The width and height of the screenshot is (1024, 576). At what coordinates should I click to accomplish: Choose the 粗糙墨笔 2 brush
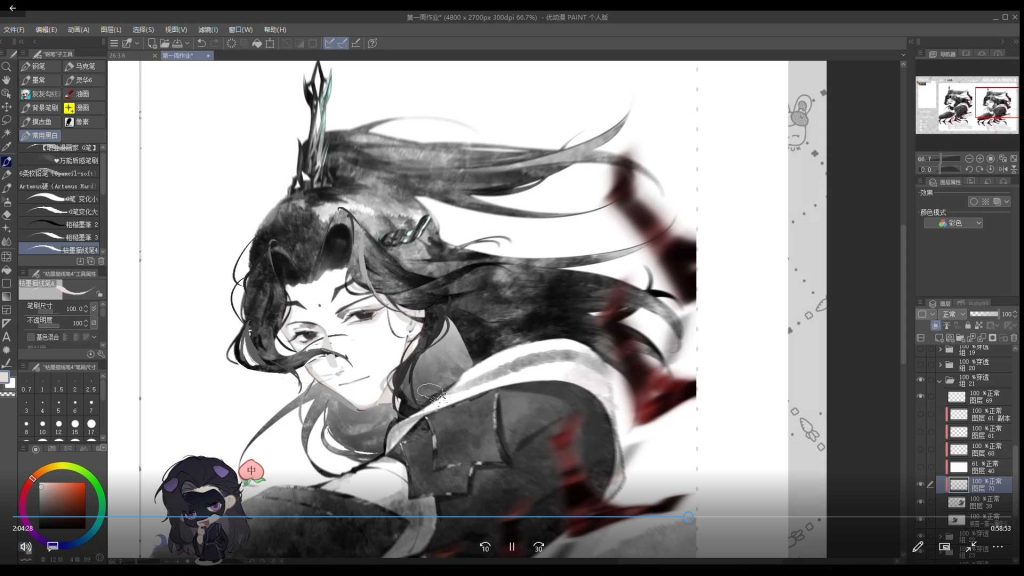point(60,224)
